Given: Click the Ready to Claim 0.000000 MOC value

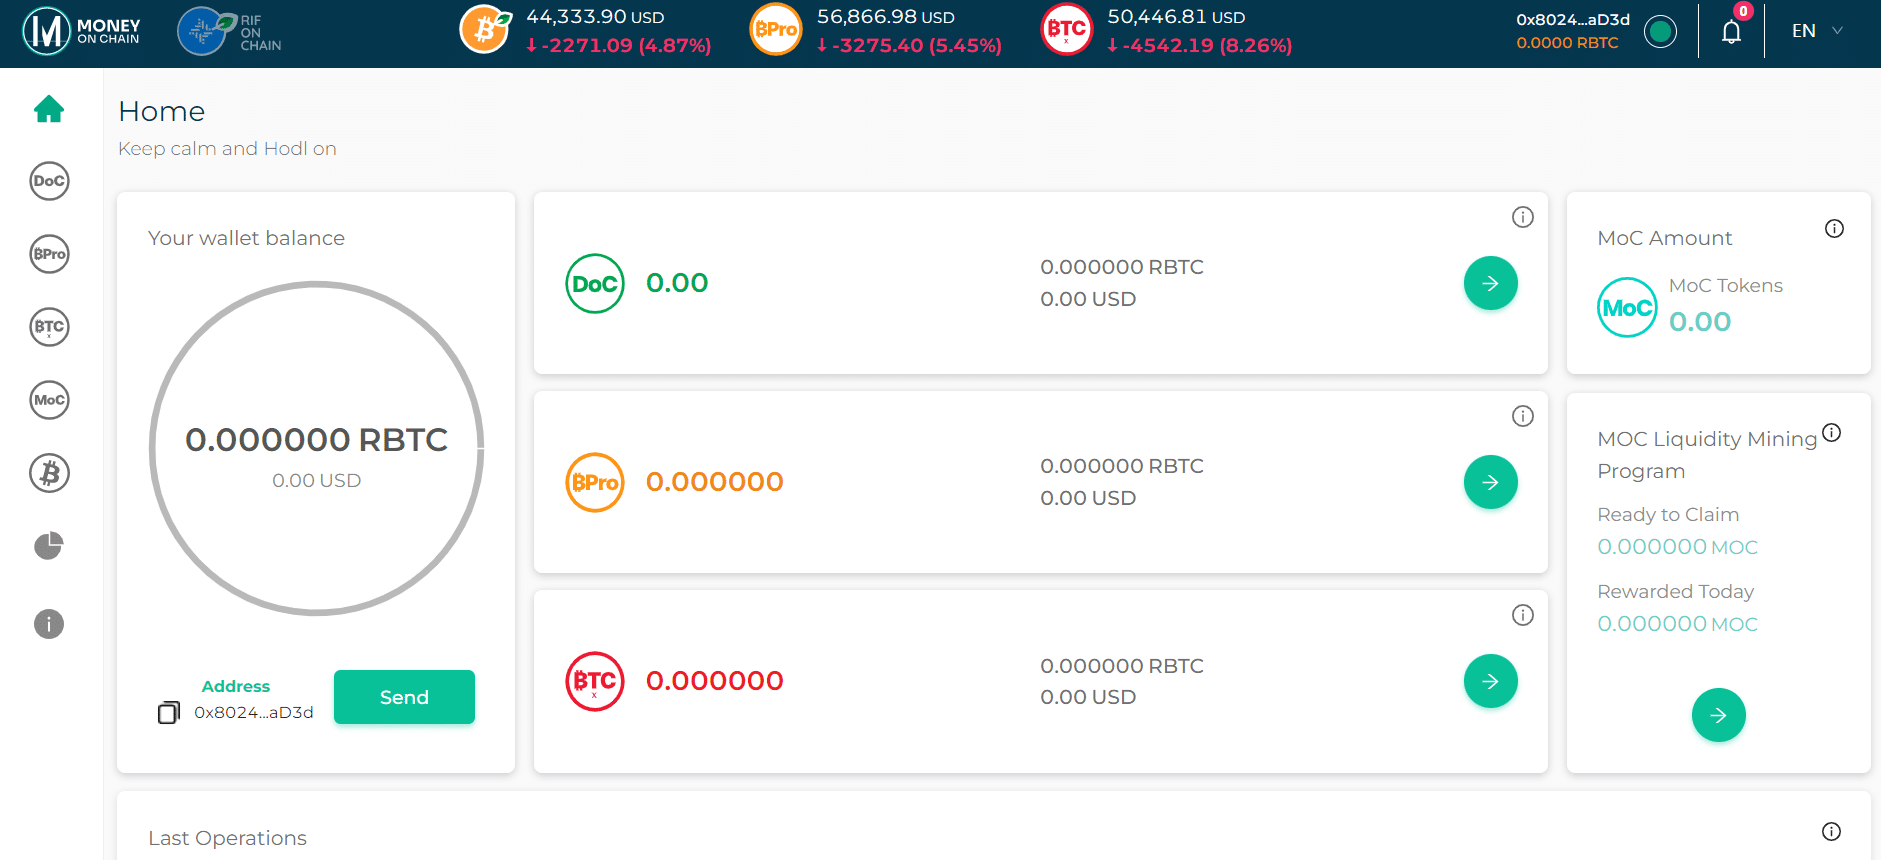Looking at the screenshot, I should 1677,547.
